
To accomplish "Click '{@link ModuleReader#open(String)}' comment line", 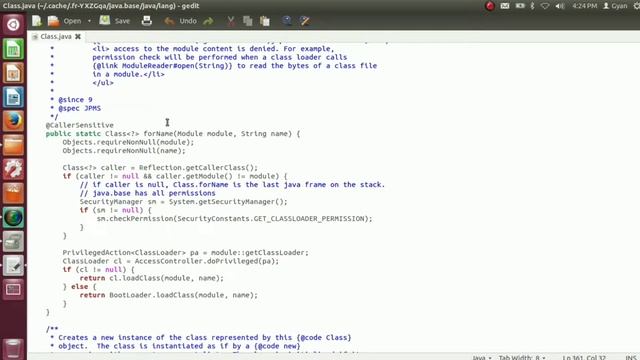I will (x=234, y=66).
